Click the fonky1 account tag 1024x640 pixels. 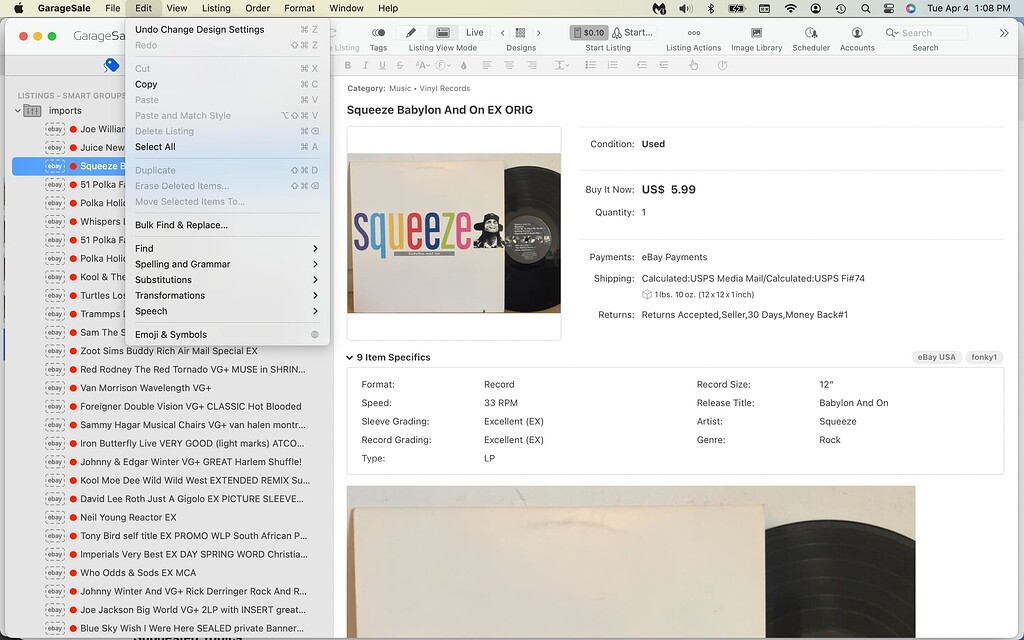click(984, 357)
